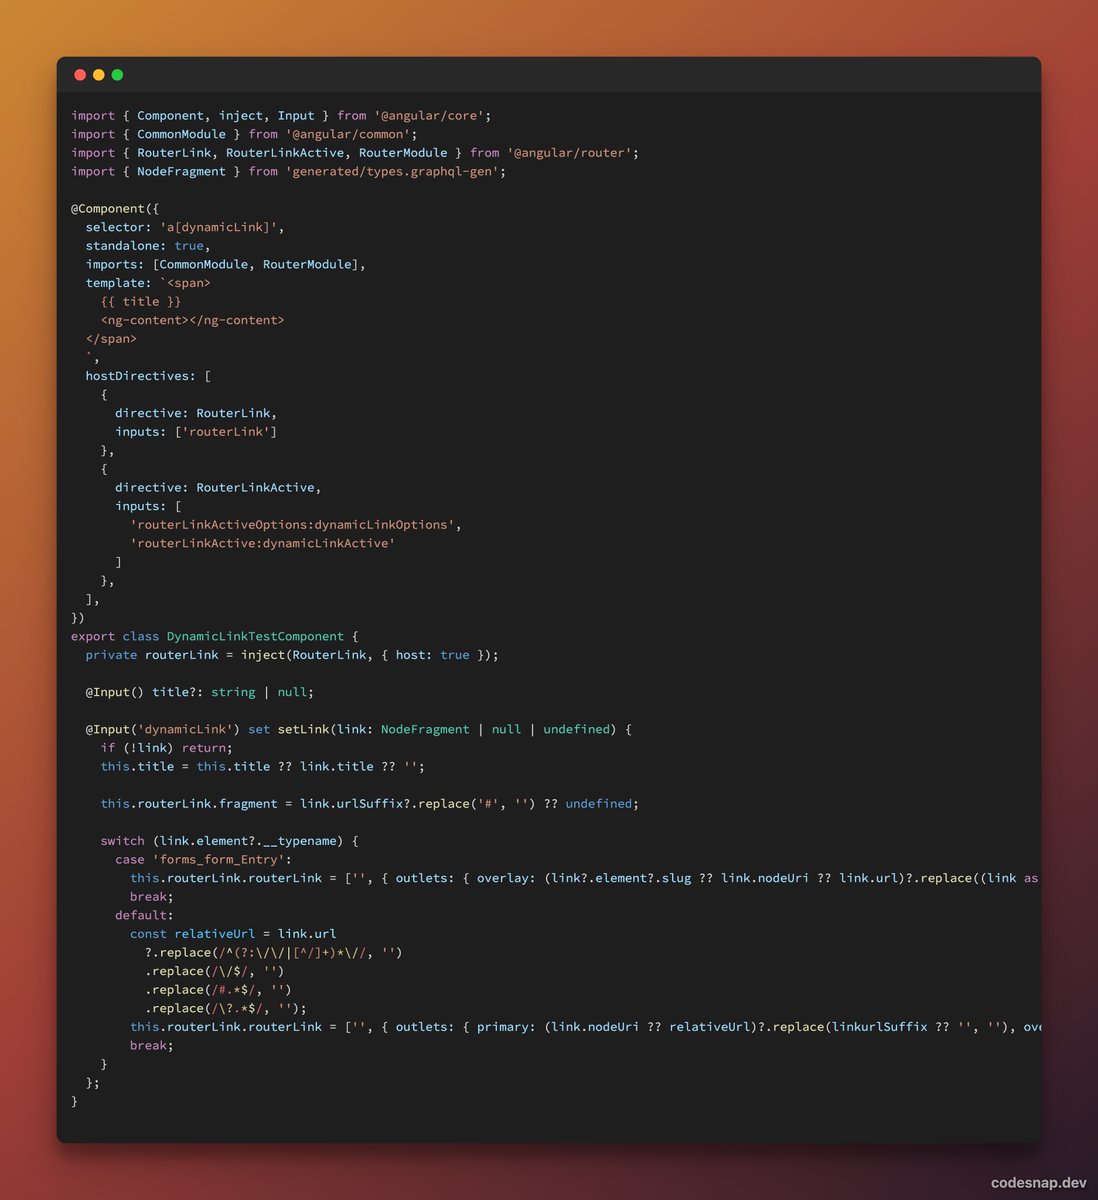Viewport: 1098px width, 1200px height.
Task: Click the '<ng-content></ng-content>' tag
Action: 193,320
